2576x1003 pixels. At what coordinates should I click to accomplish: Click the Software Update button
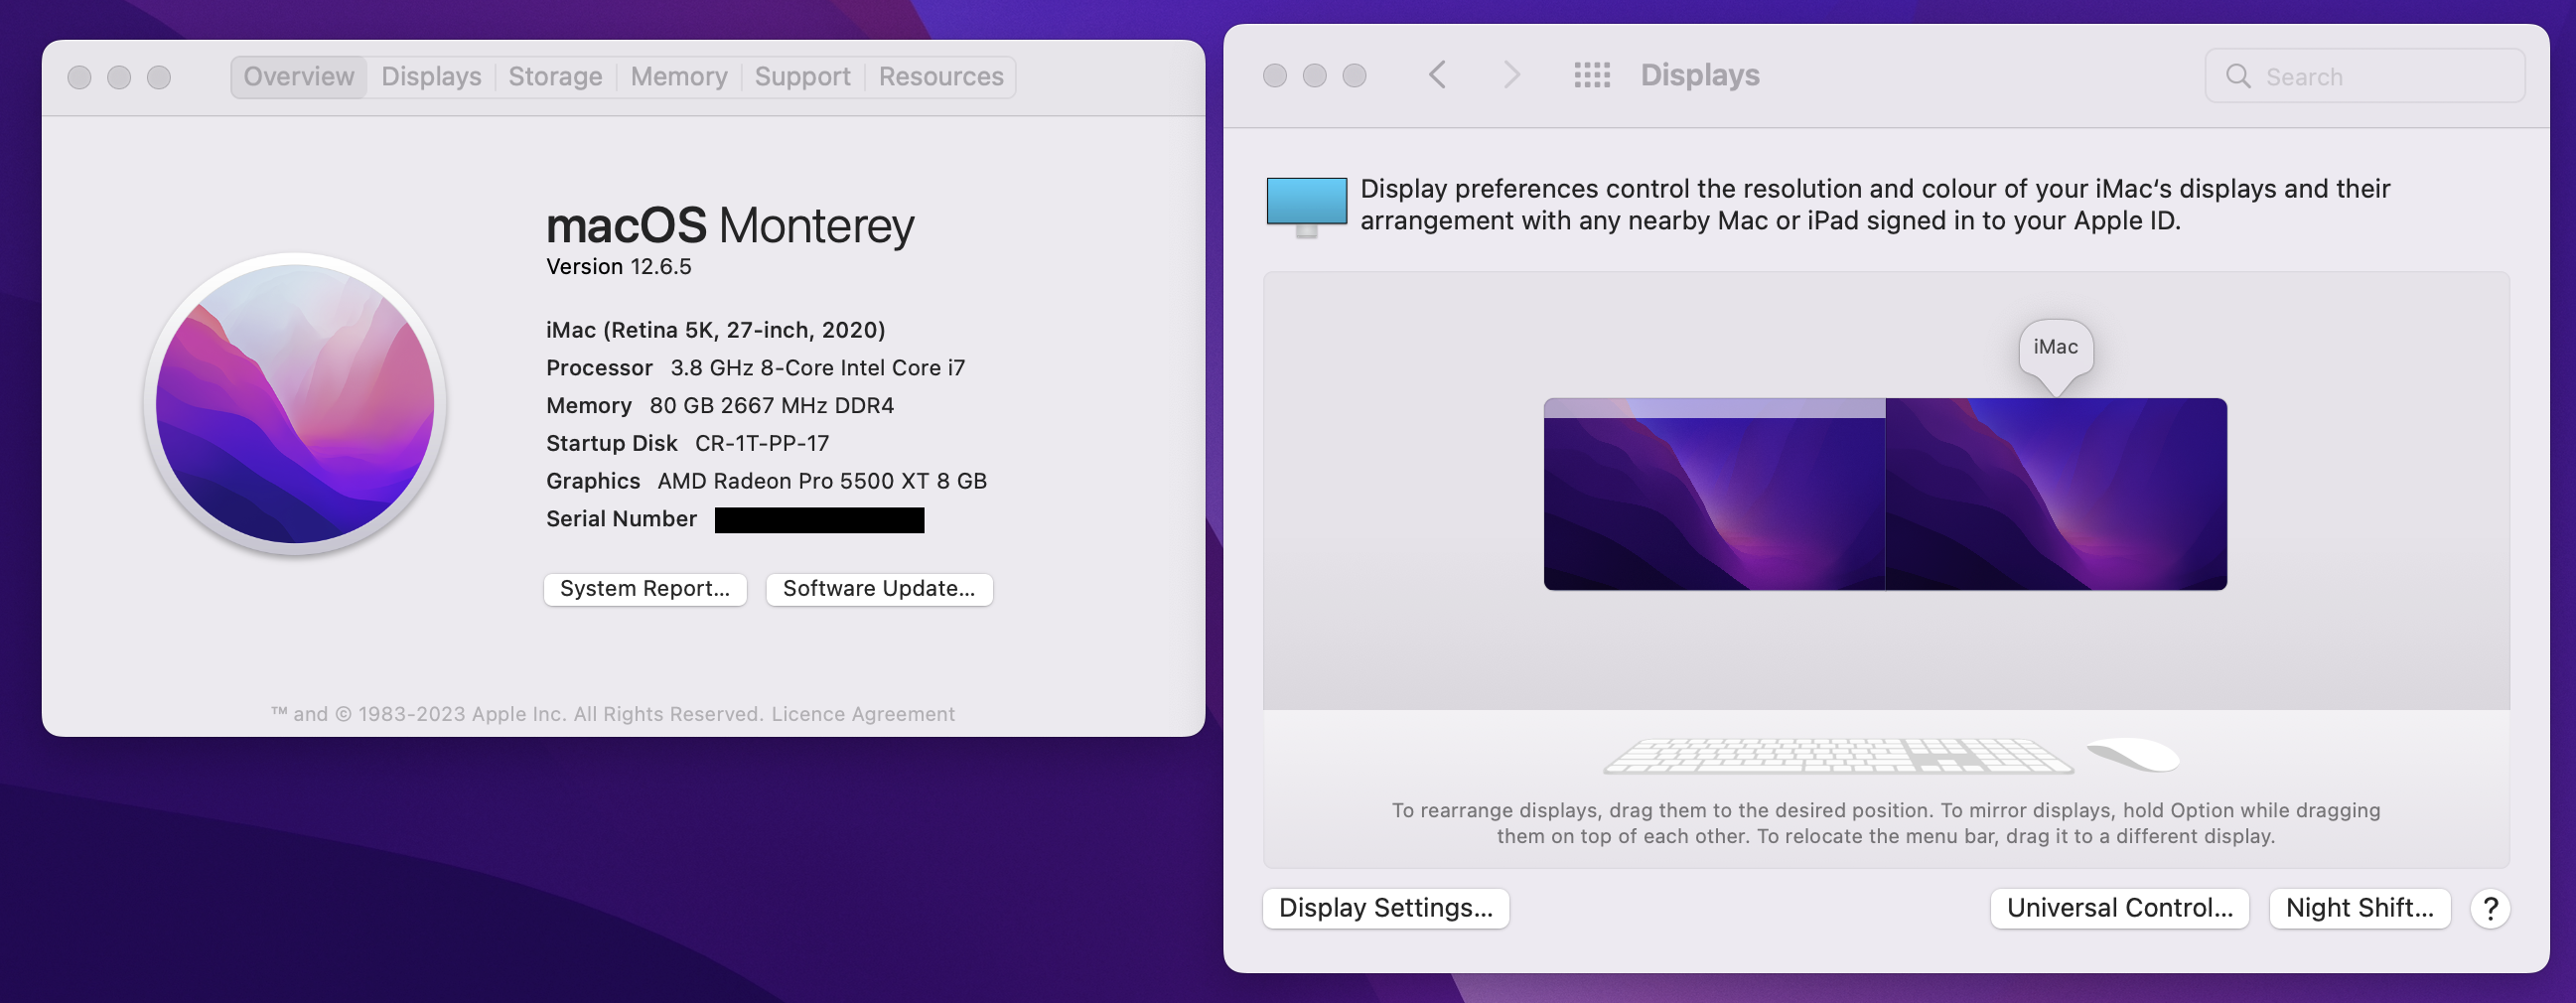(879, 589)
